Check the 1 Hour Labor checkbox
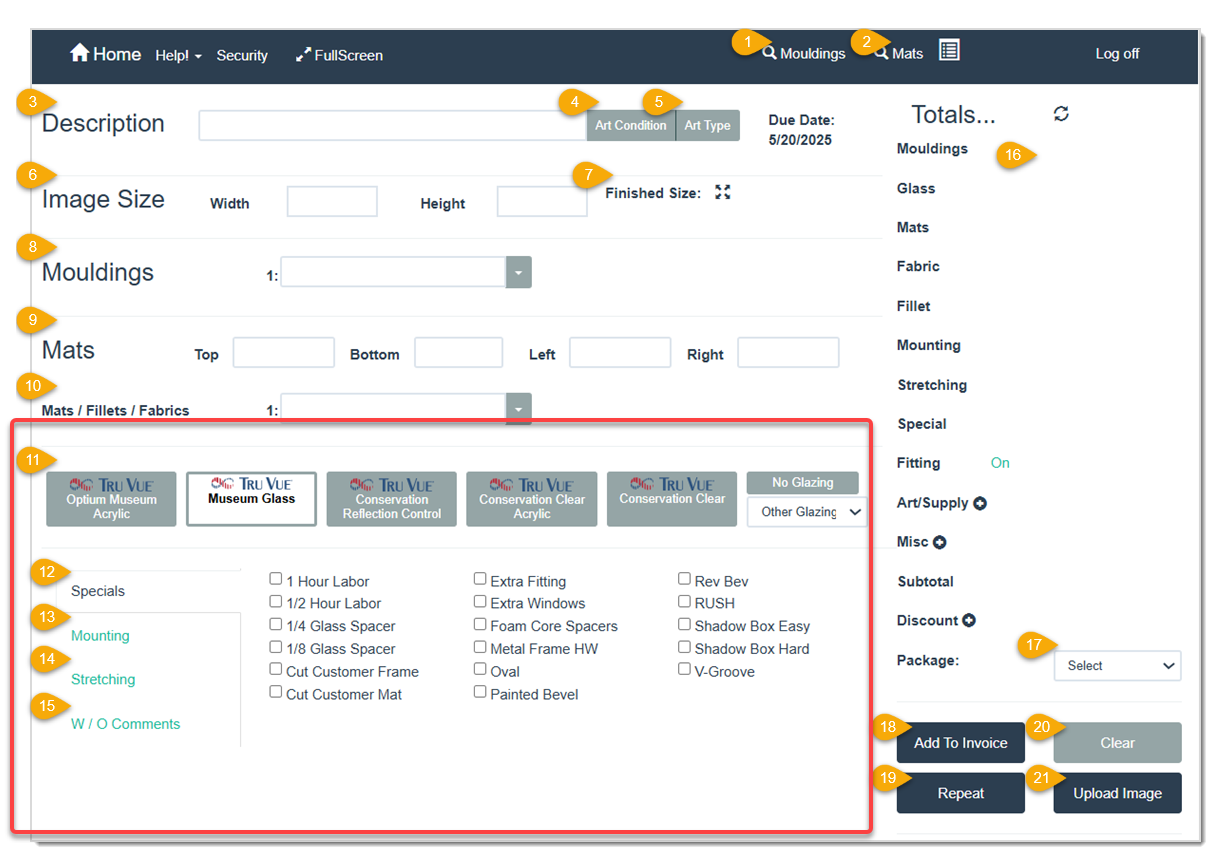The image size is (1211, 852). click(x=276, y=579)
